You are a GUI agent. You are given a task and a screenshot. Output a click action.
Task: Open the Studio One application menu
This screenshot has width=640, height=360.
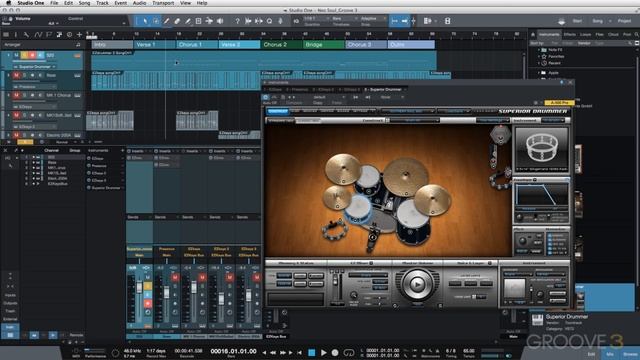(x=31, y=3)
